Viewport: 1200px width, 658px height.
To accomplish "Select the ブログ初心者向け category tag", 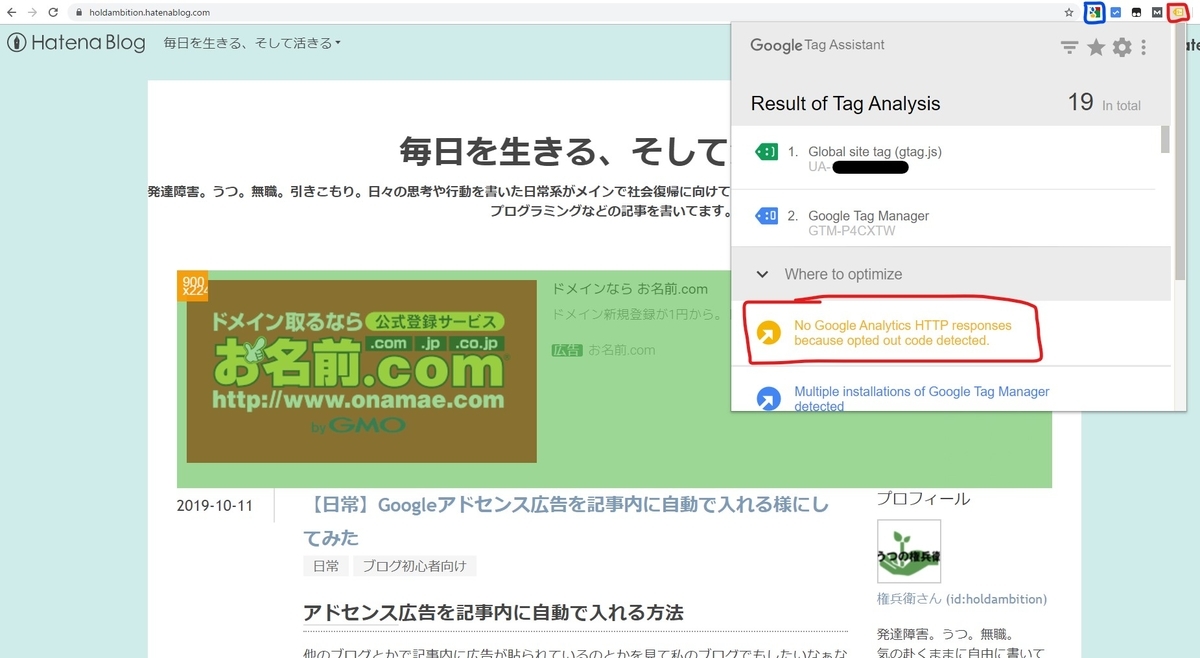I will pos(414,566).
